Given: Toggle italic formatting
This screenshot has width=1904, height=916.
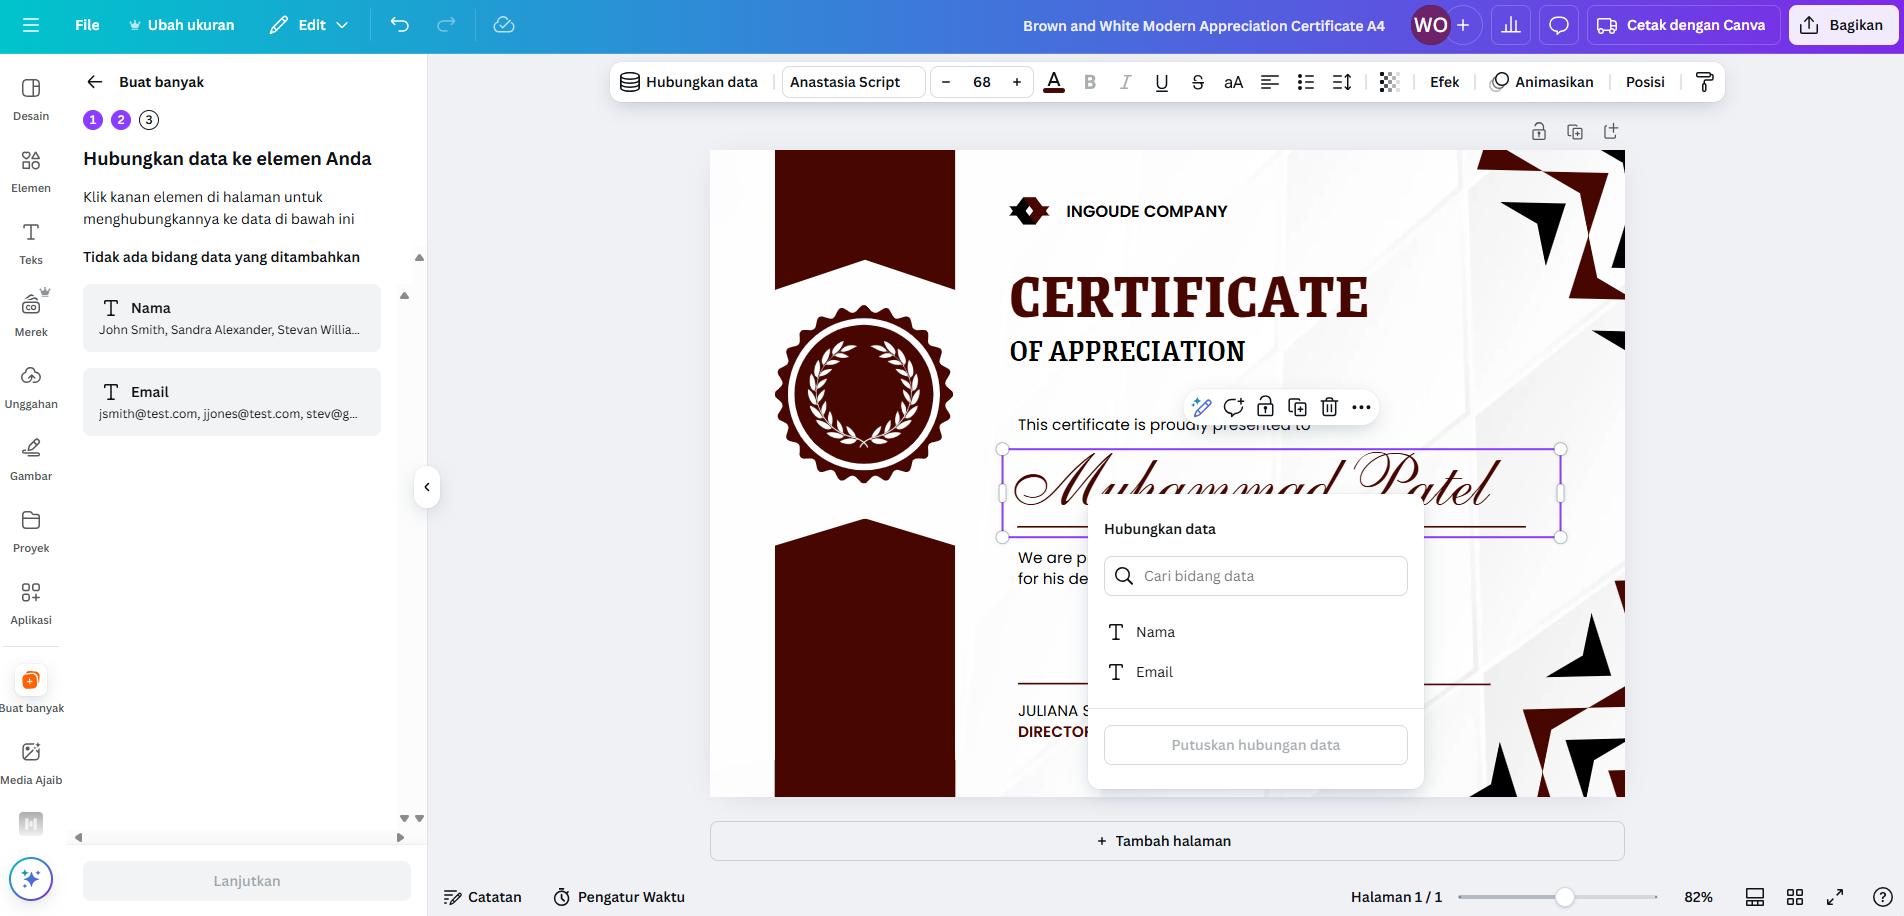Looking at the screenshot, I should (1125, 82).
